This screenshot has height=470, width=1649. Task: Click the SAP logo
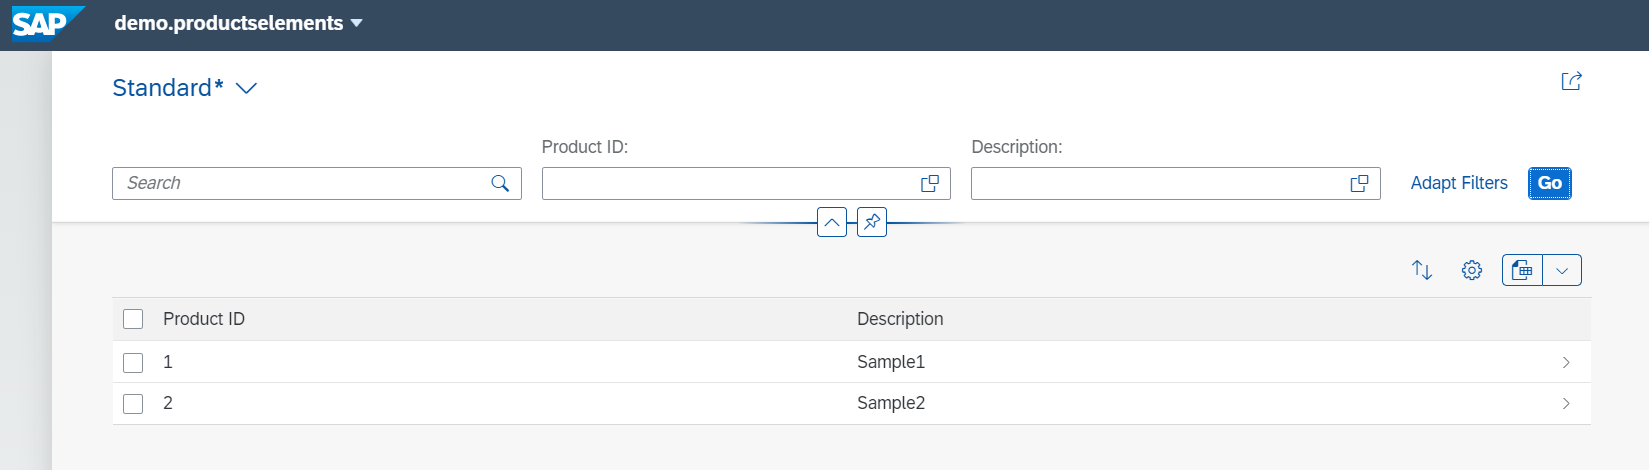coord(42,23)
